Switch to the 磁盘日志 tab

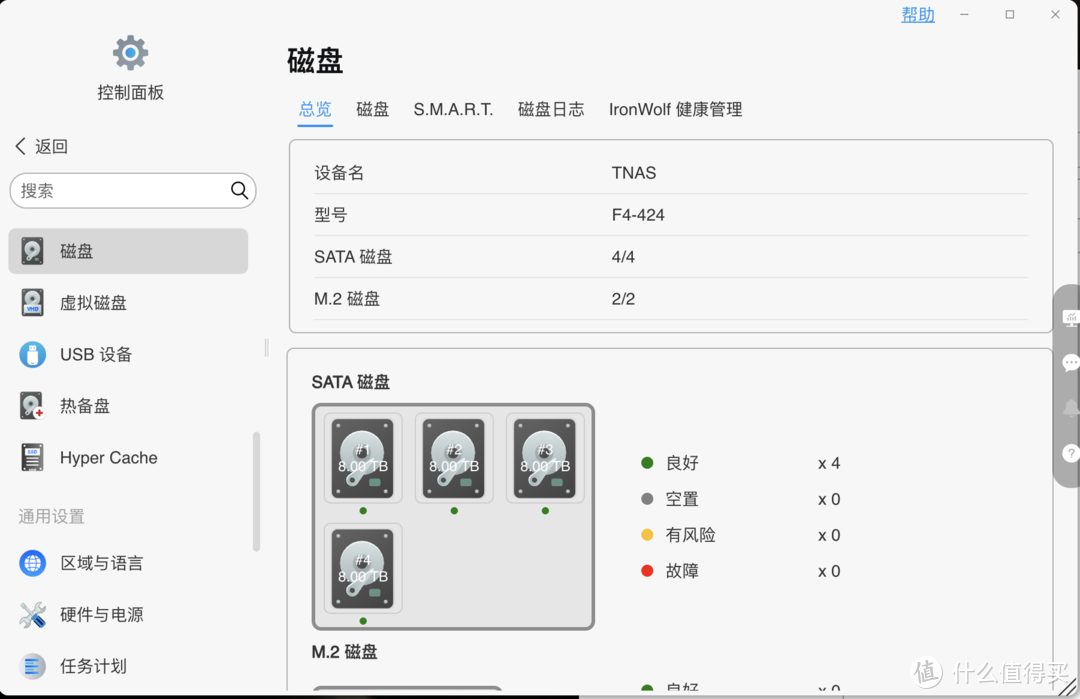[x=551, y=110]
